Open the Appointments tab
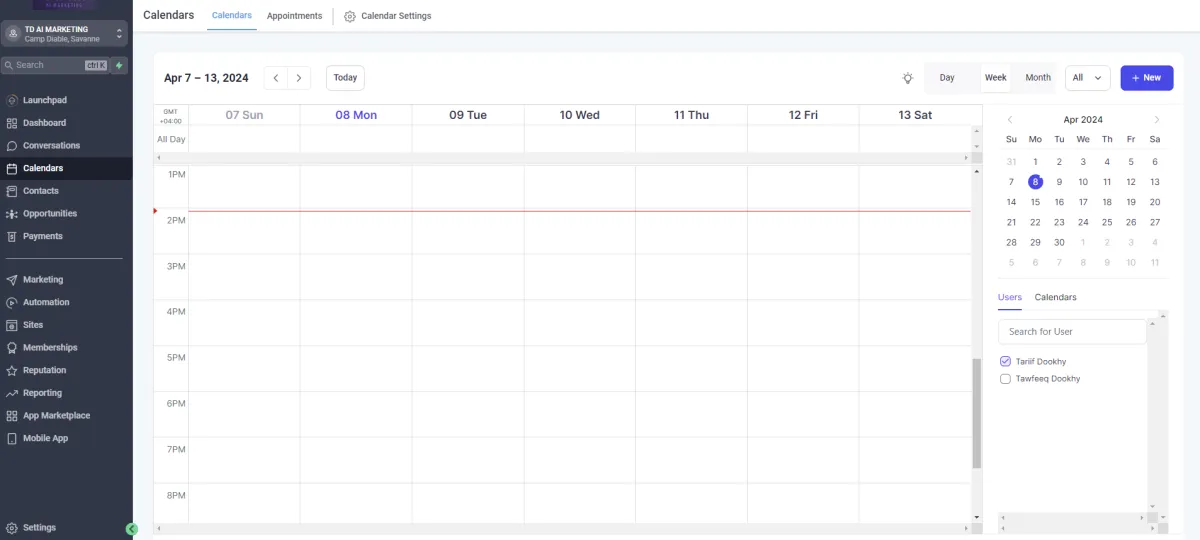1200x540 pixels. [294, 16]
